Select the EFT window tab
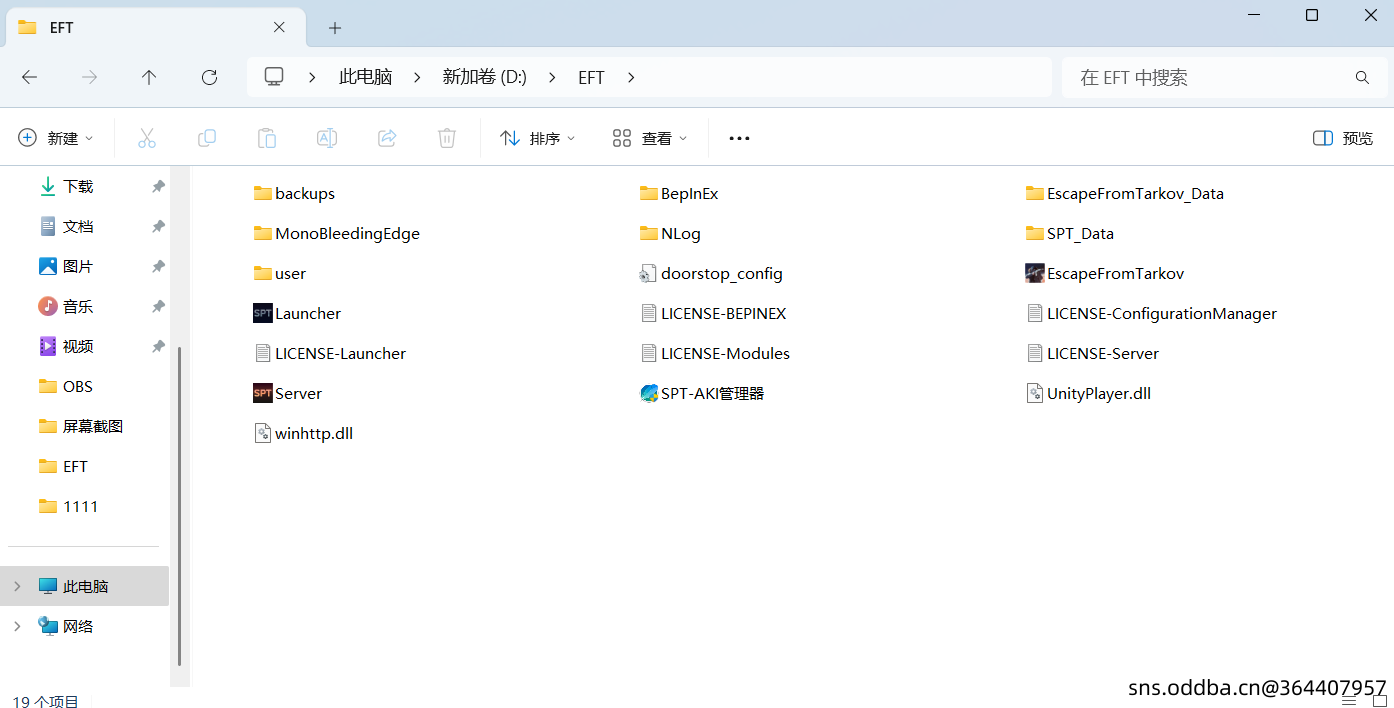Screen dimensions: 1394x708 click(155, 27)
